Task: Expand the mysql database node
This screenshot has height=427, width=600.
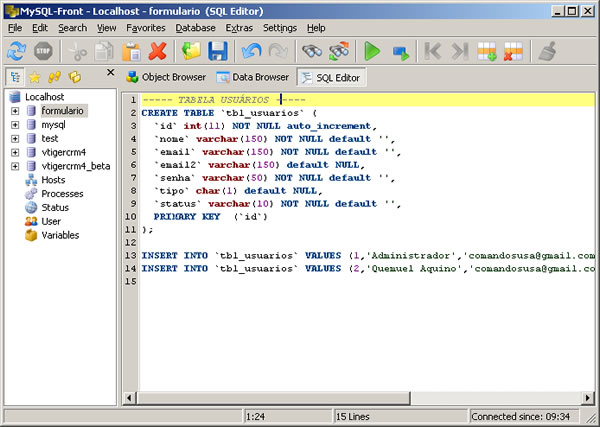Action: tap(15, 125)
